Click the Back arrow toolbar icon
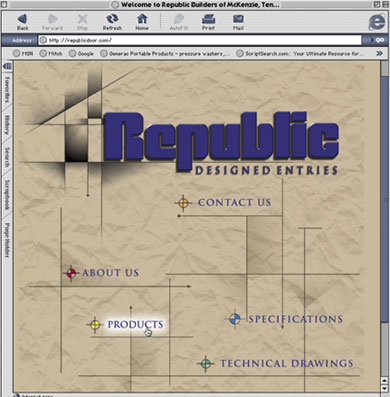This screenshot has width=390, height=397. 22,19
